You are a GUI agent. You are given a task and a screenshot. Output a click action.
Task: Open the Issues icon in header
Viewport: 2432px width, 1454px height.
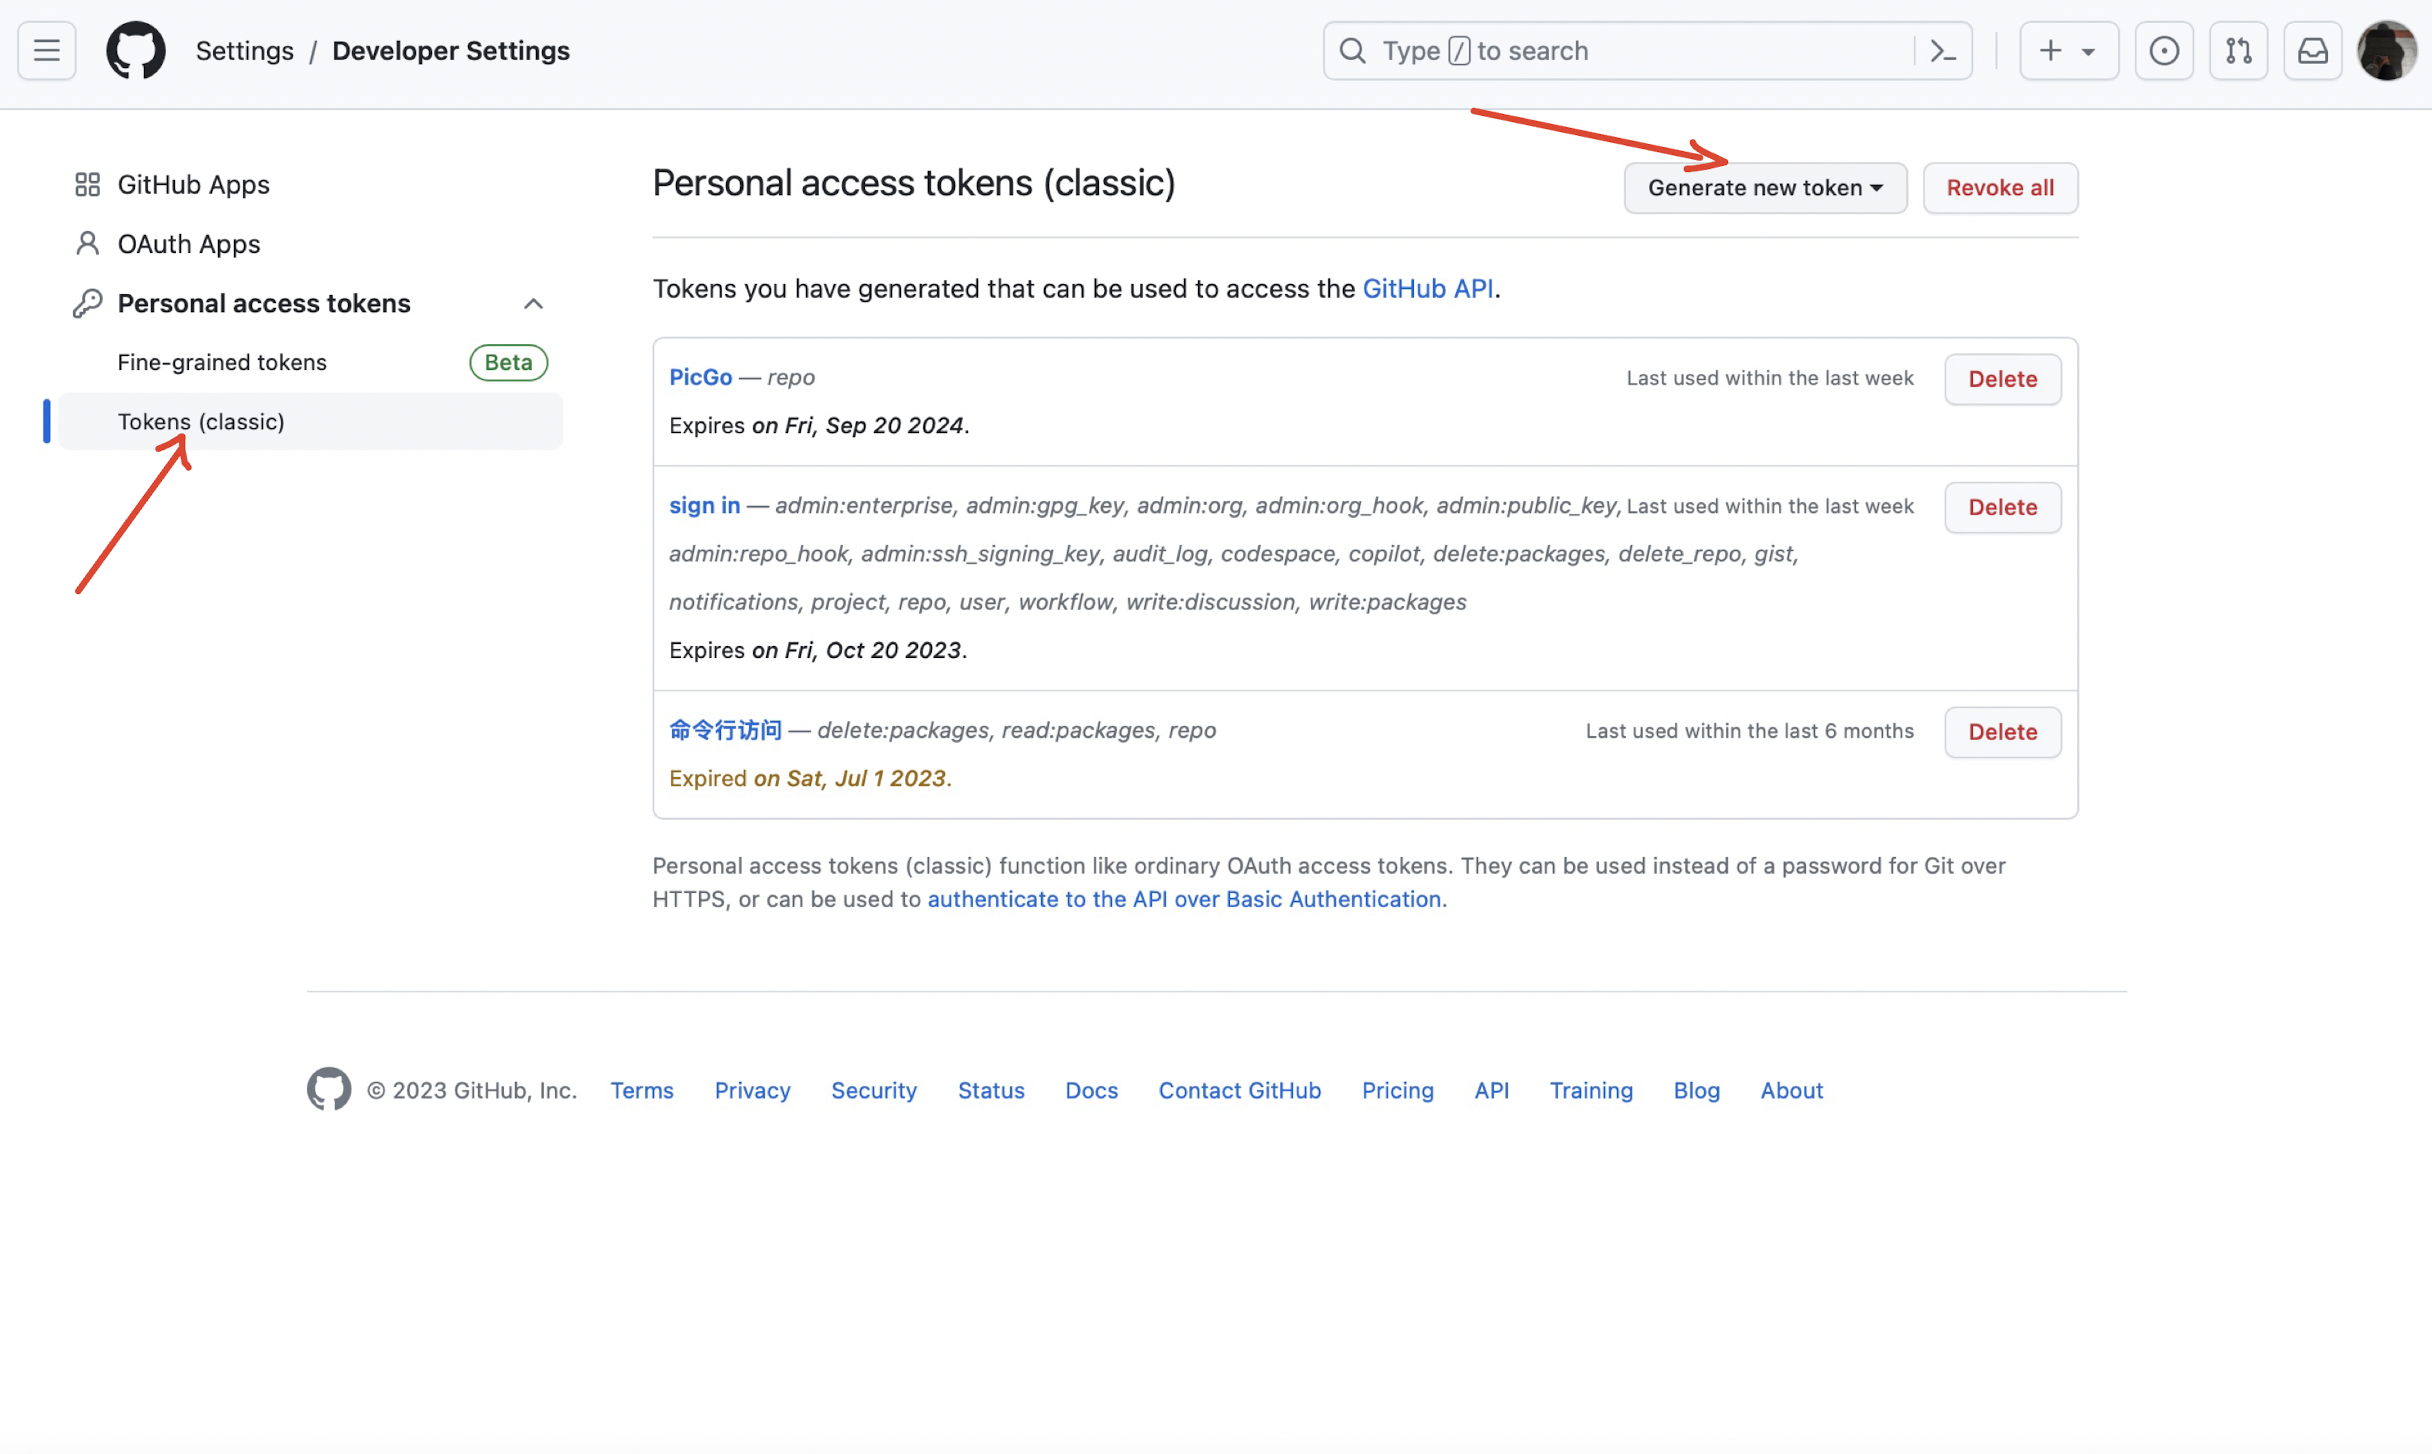2164,50
